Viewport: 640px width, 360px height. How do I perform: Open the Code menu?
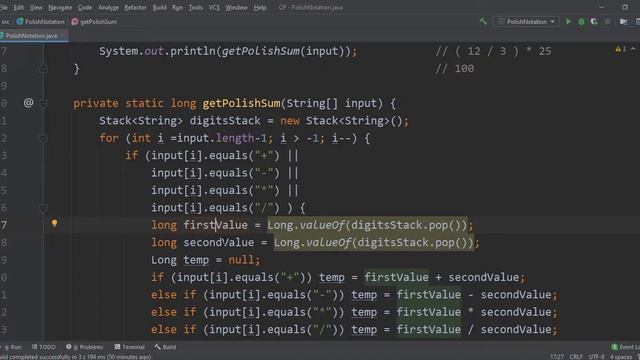[x=84, y=7]
